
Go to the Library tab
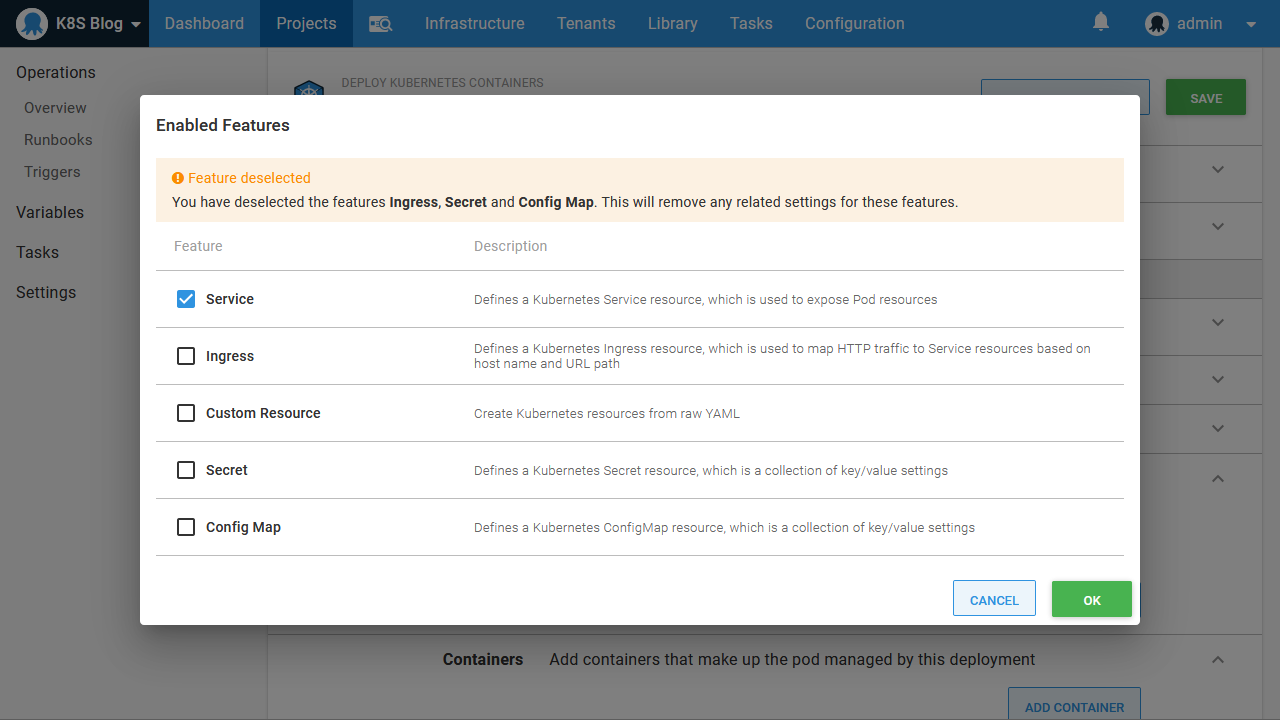coord(672,24)
